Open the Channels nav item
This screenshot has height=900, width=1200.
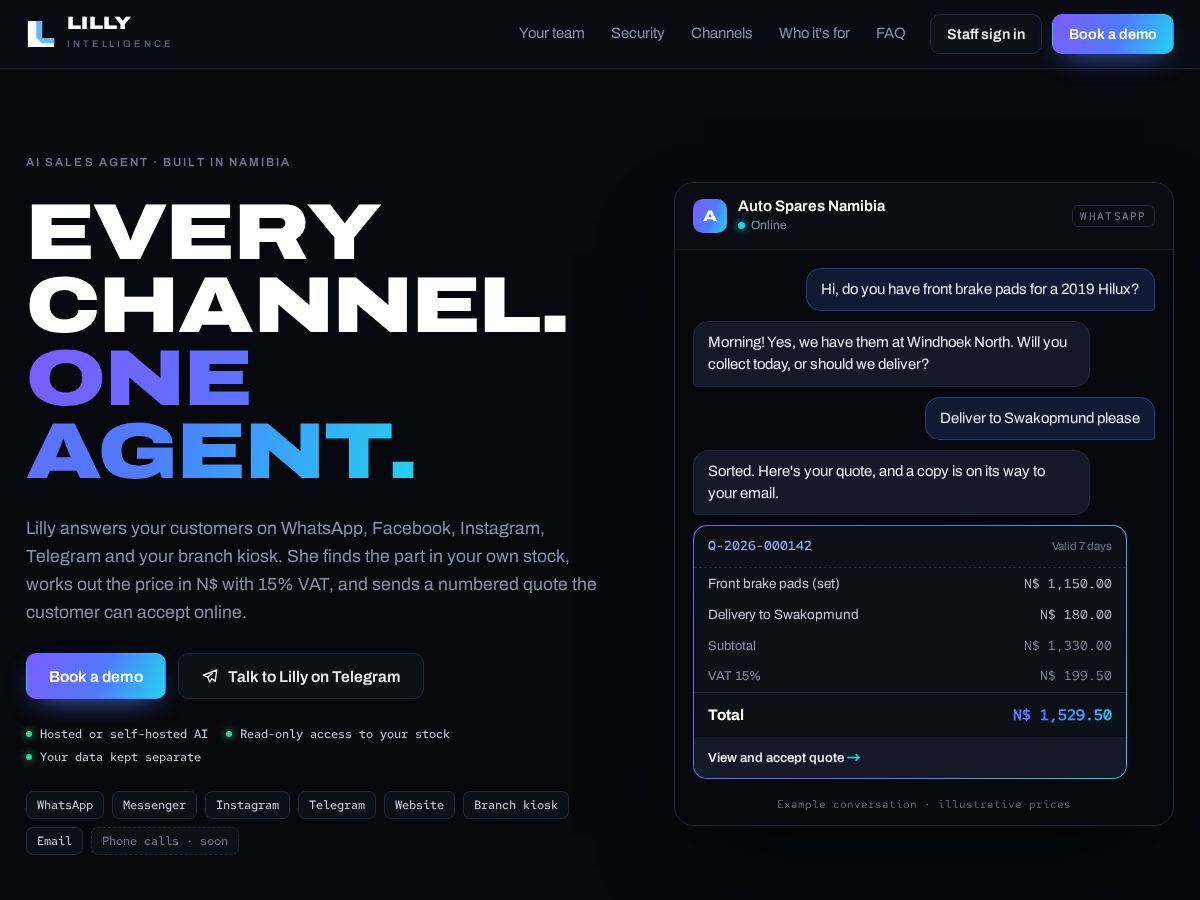tap(722, 33)
